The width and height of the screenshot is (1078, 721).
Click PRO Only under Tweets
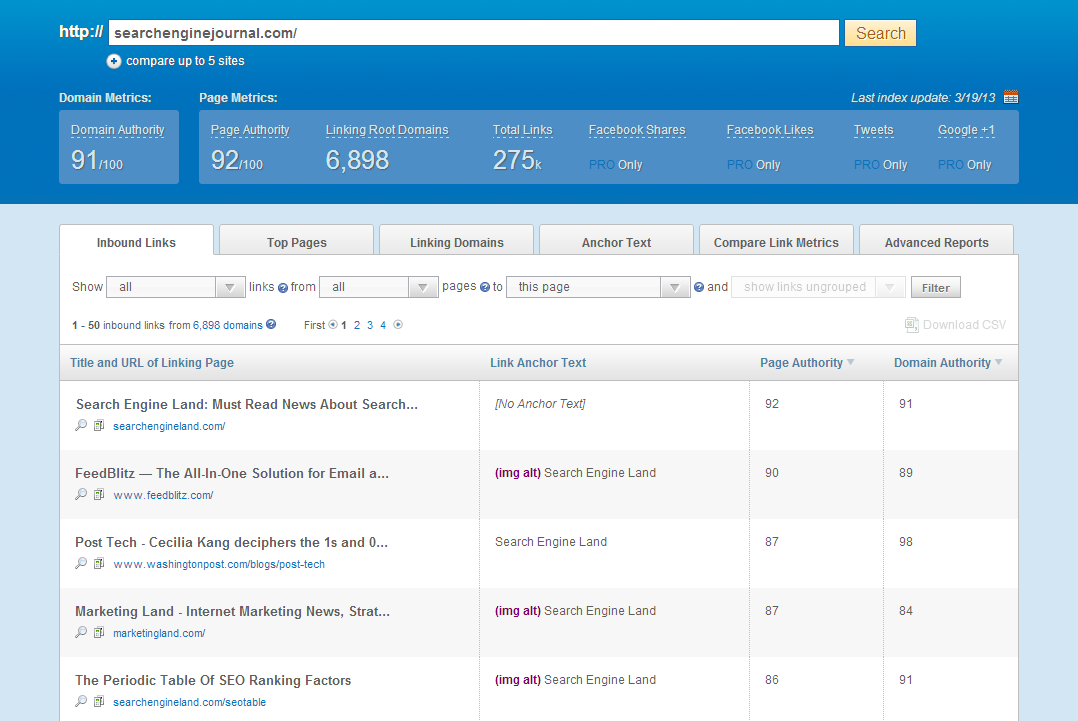[881, 165]
